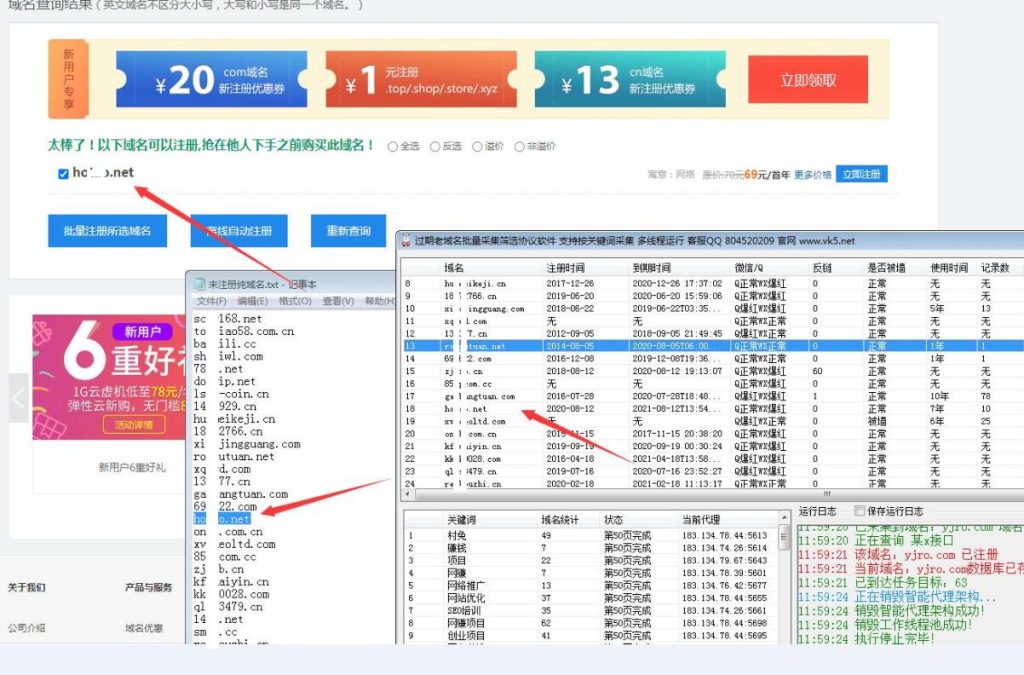Click the 重新查询 button
The width and height of the screenshot is (1024, 675).
pos(348,231)
